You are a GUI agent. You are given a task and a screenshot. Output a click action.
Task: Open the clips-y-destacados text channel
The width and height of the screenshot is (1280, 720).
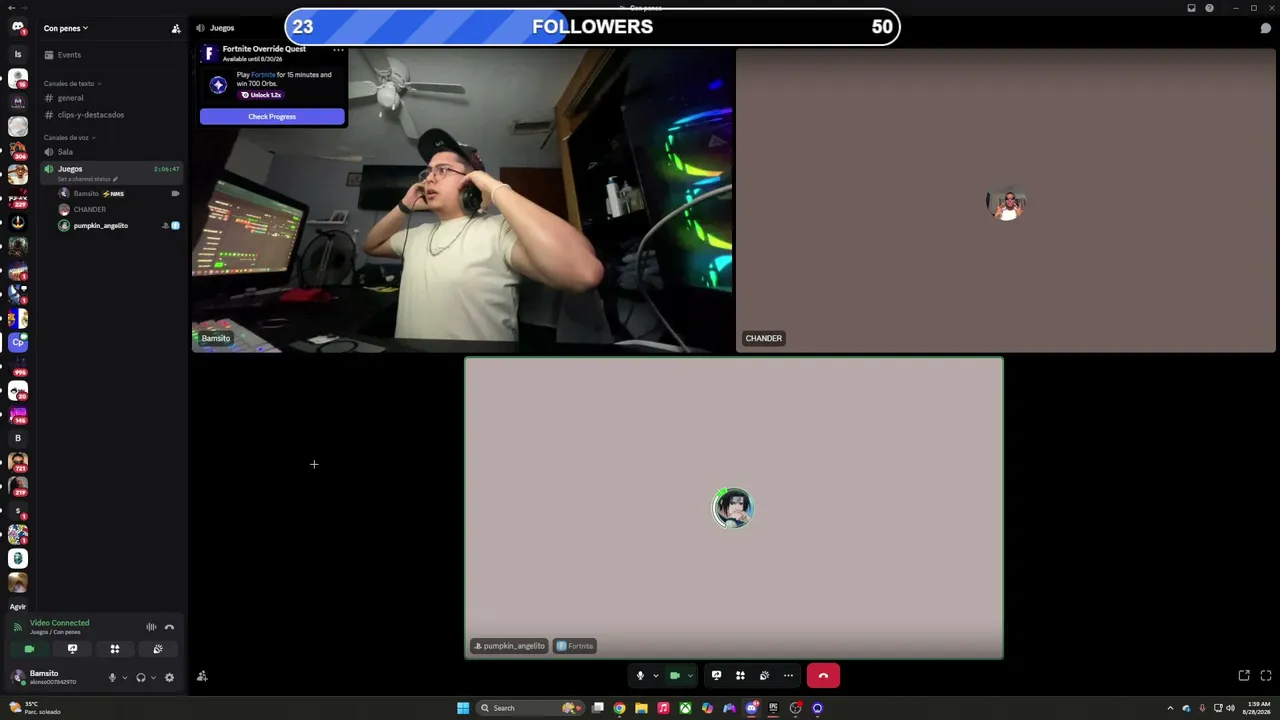(112, 115)
